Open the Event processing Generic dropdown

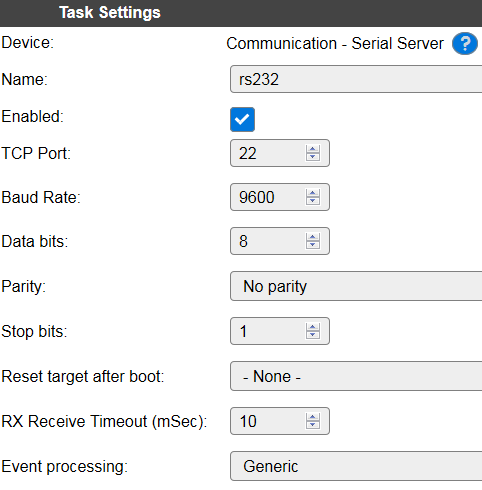click(356, 466)
